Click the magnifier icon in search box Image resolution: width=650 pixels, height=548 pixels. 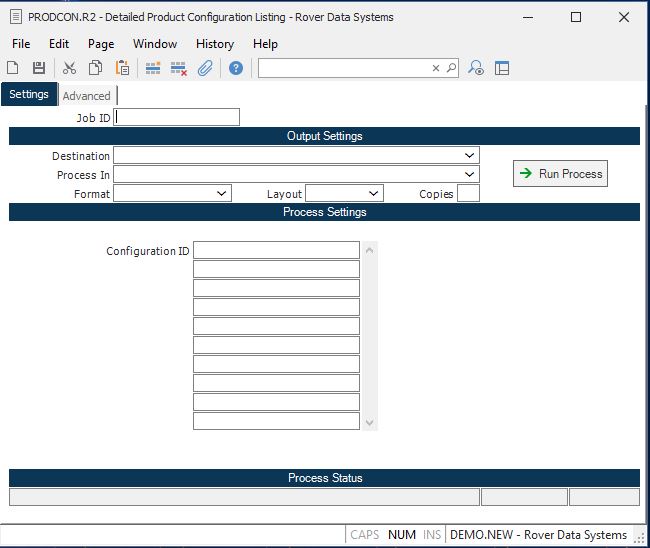[451, 68]
